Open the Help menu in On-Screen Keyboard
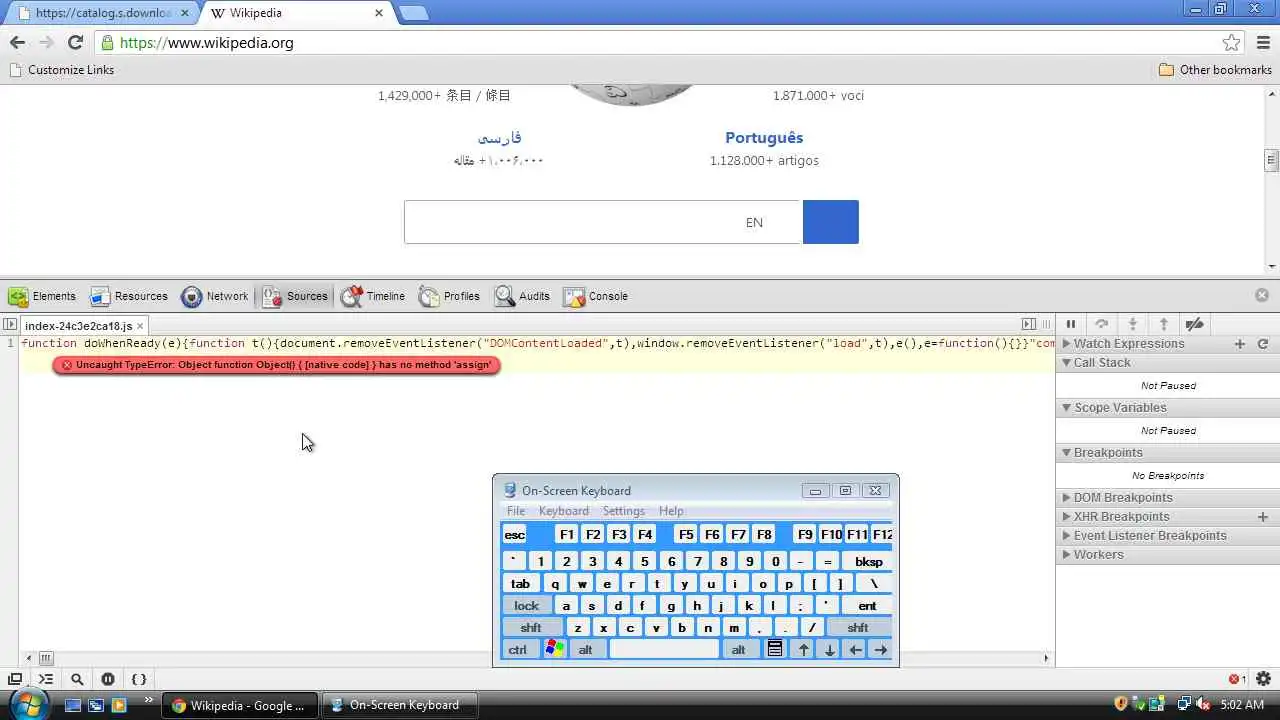Screen dimensions: 1280x720 (x=671, y=511)
